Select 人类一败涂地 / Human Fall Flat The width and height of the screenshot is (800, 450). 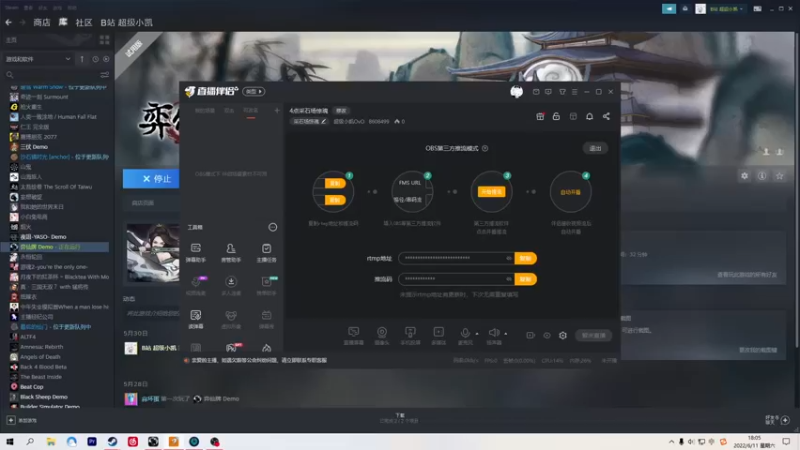click(58, 117)
